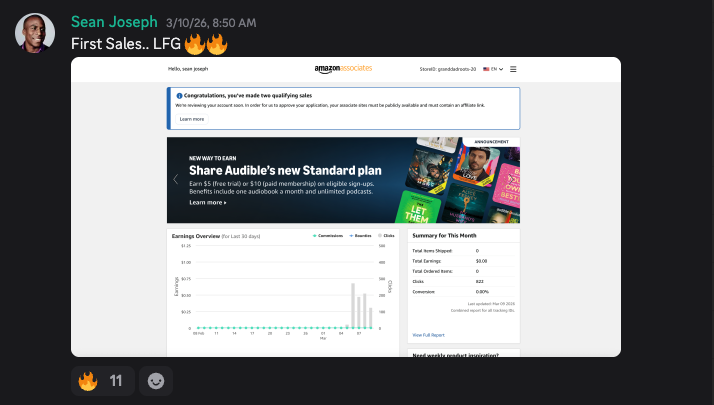Click the Store ID granddadroots-20 text
This screenshot has width=714, height=405.
click(x=448, y=69)
